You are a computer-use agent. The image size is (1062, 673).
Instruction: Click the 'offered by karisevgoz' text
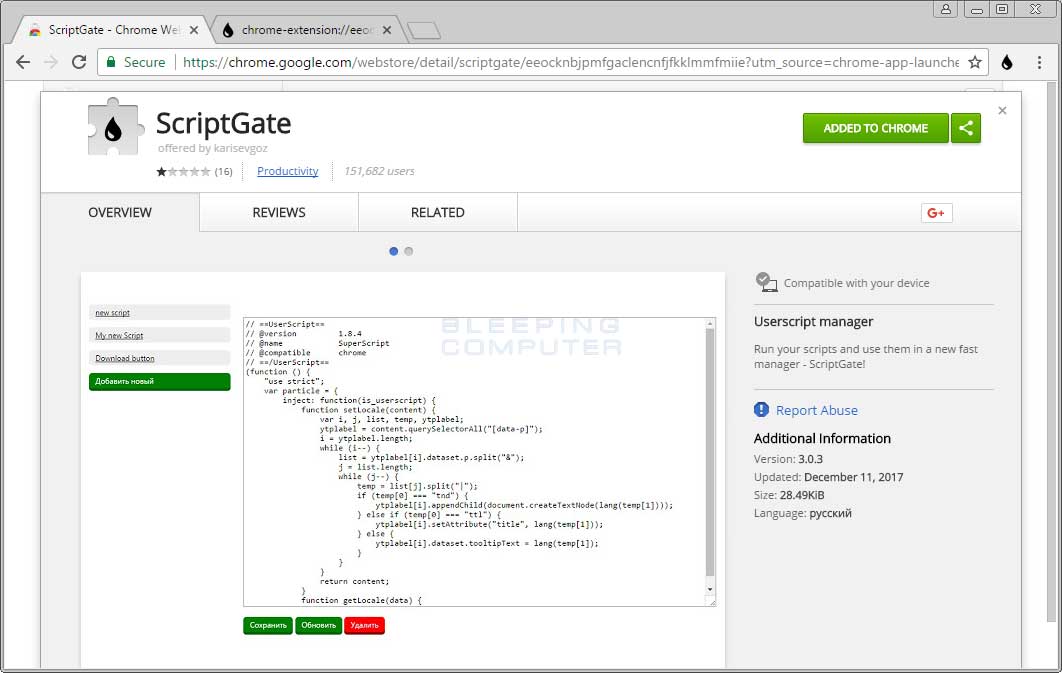213,148
